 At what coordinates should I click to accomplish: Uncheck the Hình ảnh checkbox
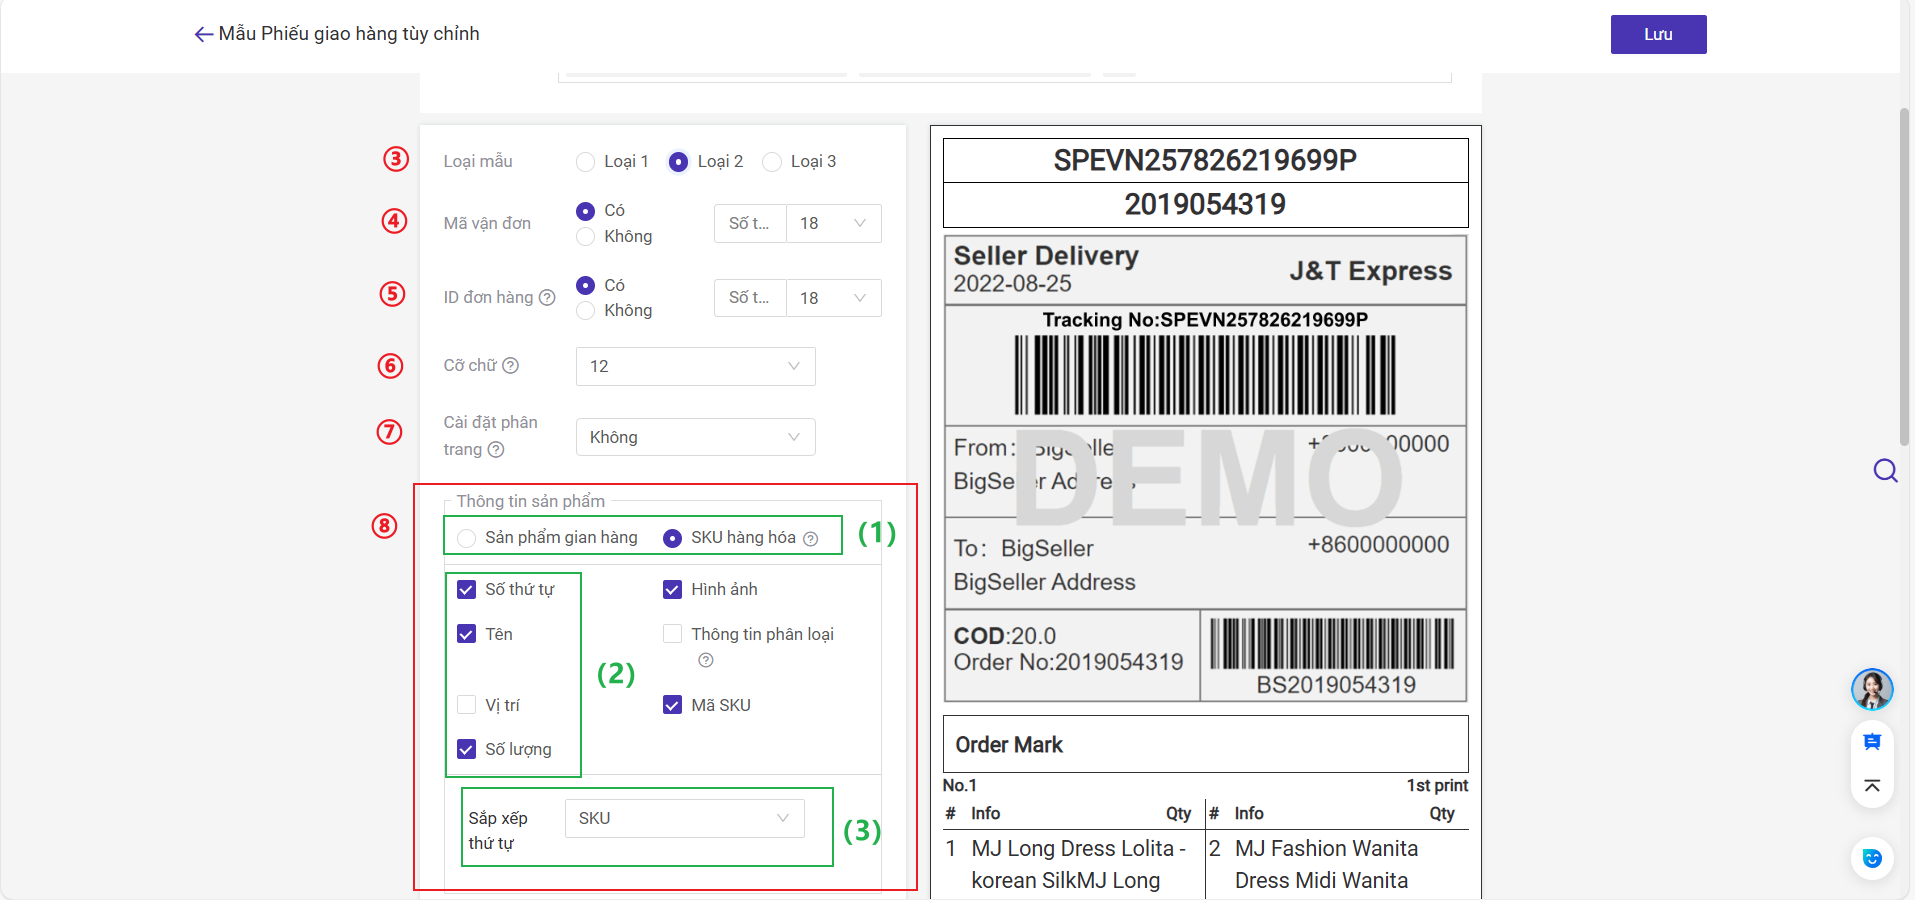point(673,590)
